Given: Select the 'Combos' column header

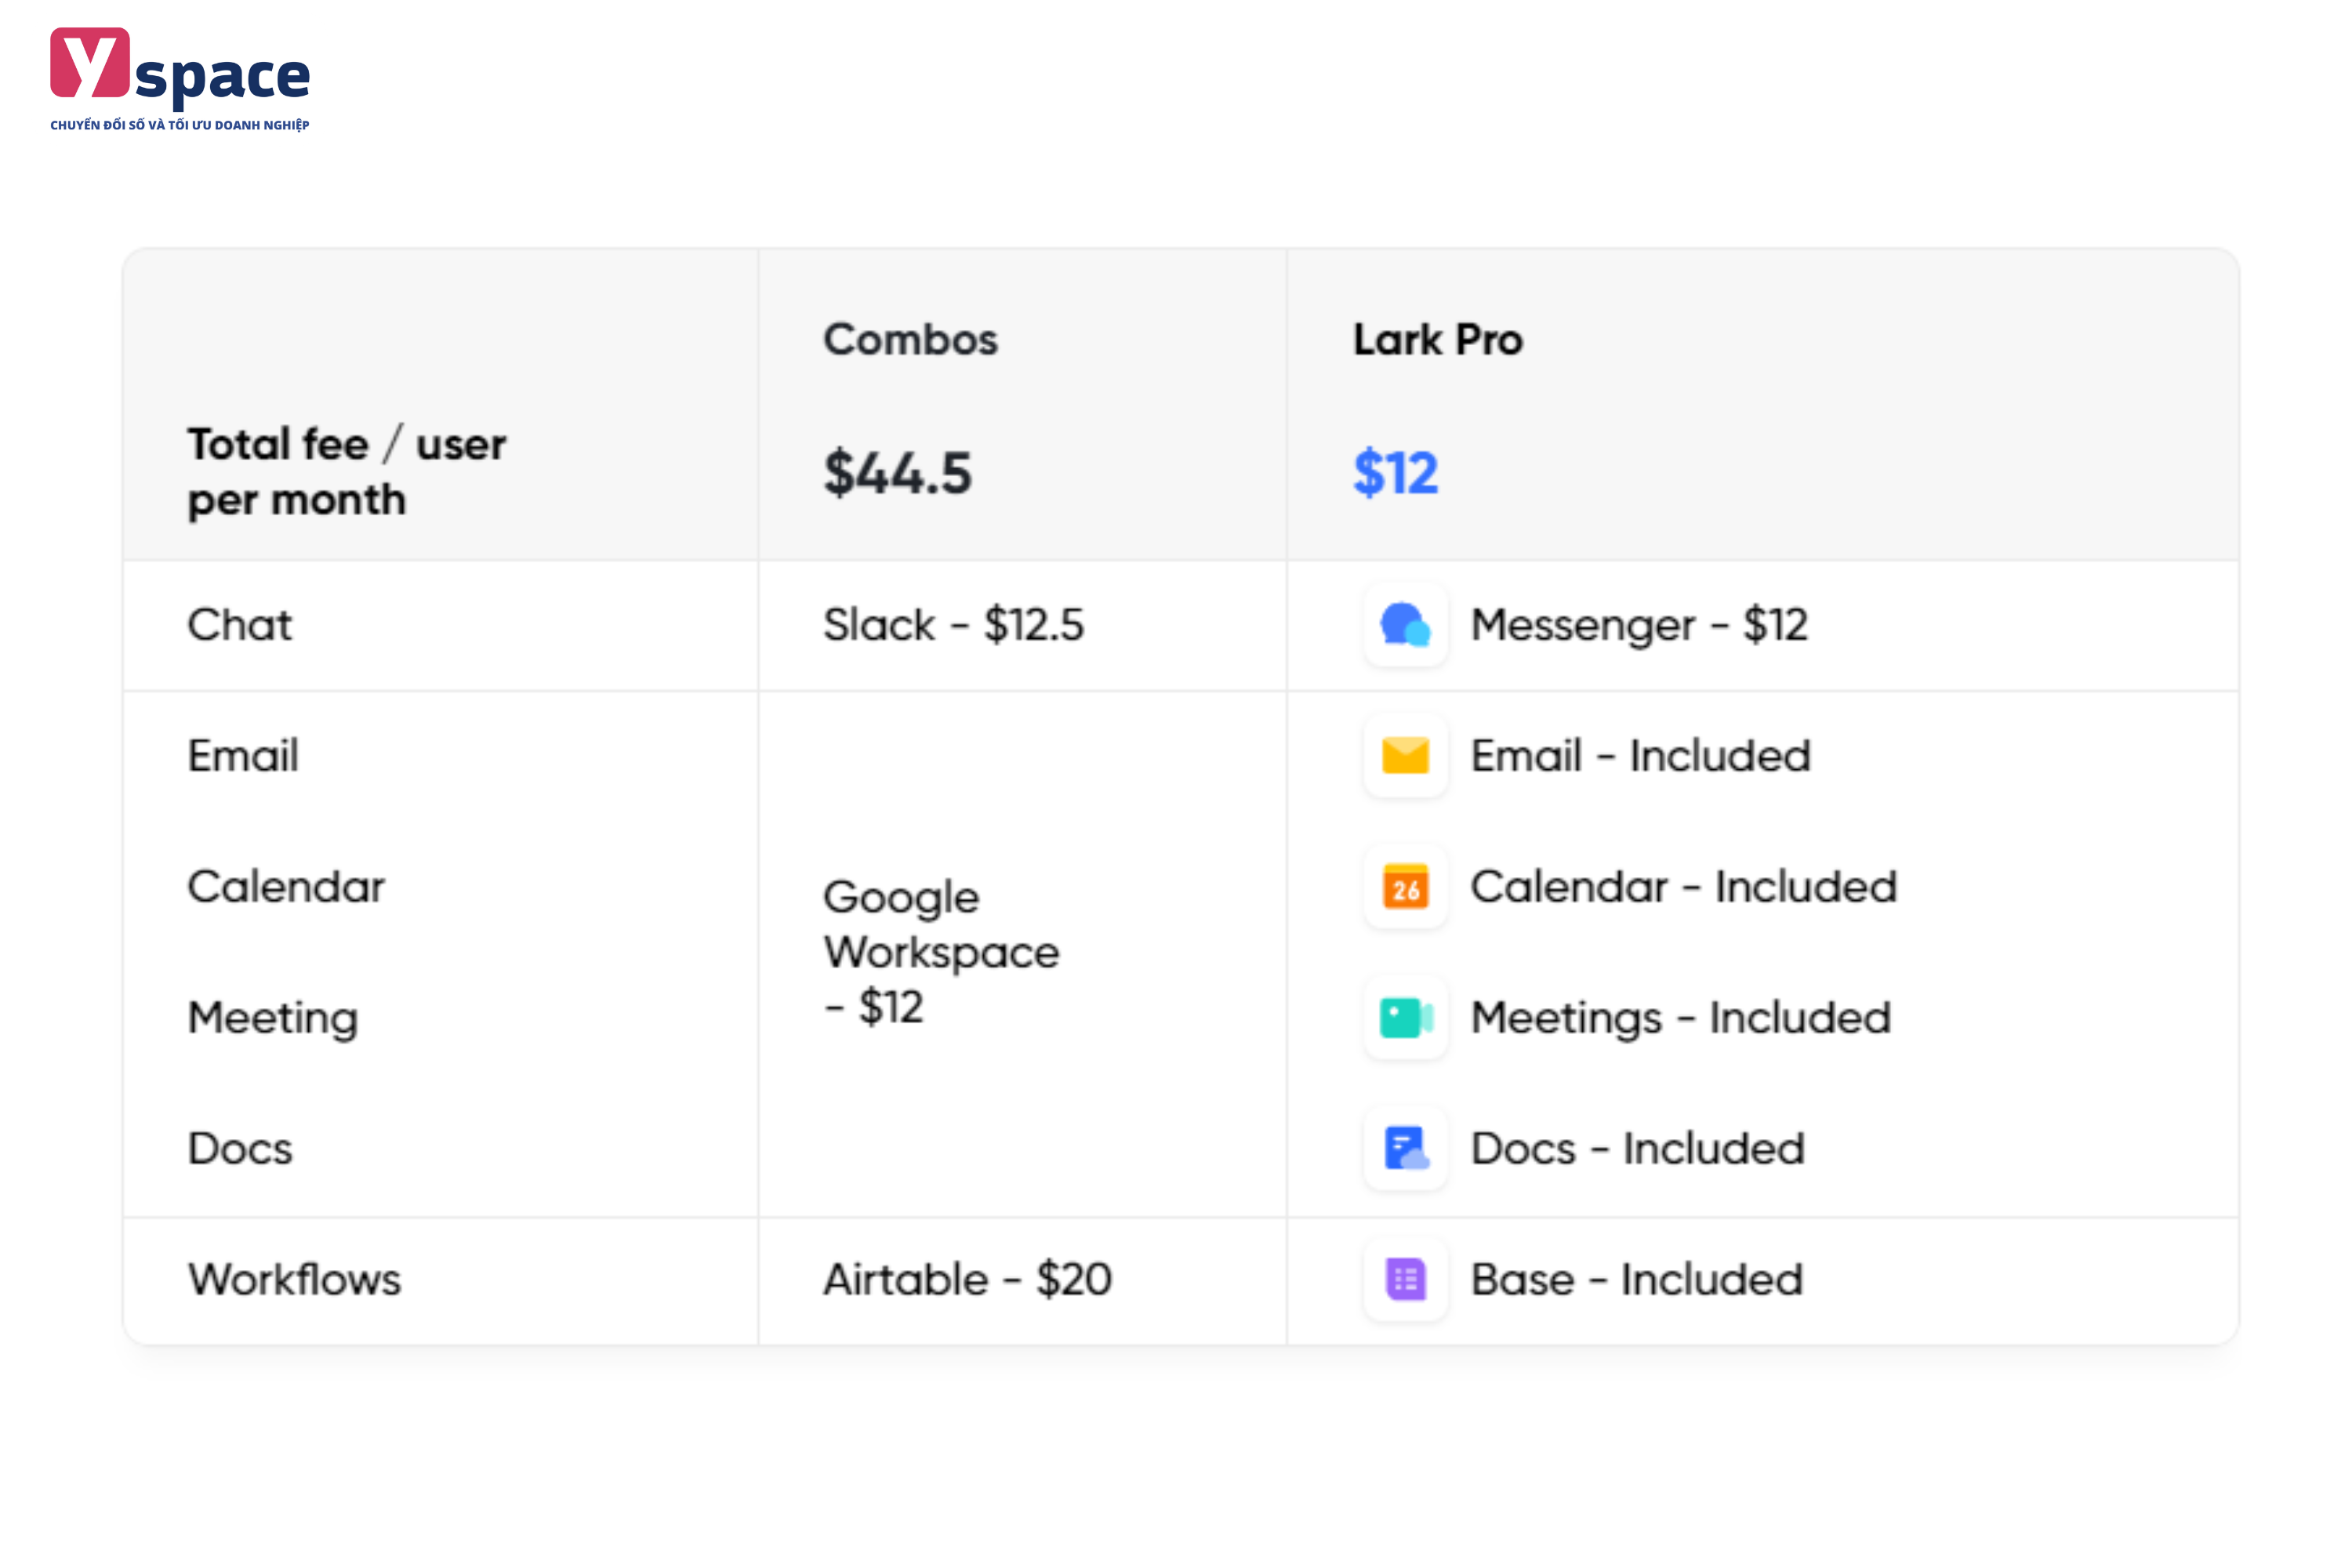Looking at the screenshot, I should [910, 340].
